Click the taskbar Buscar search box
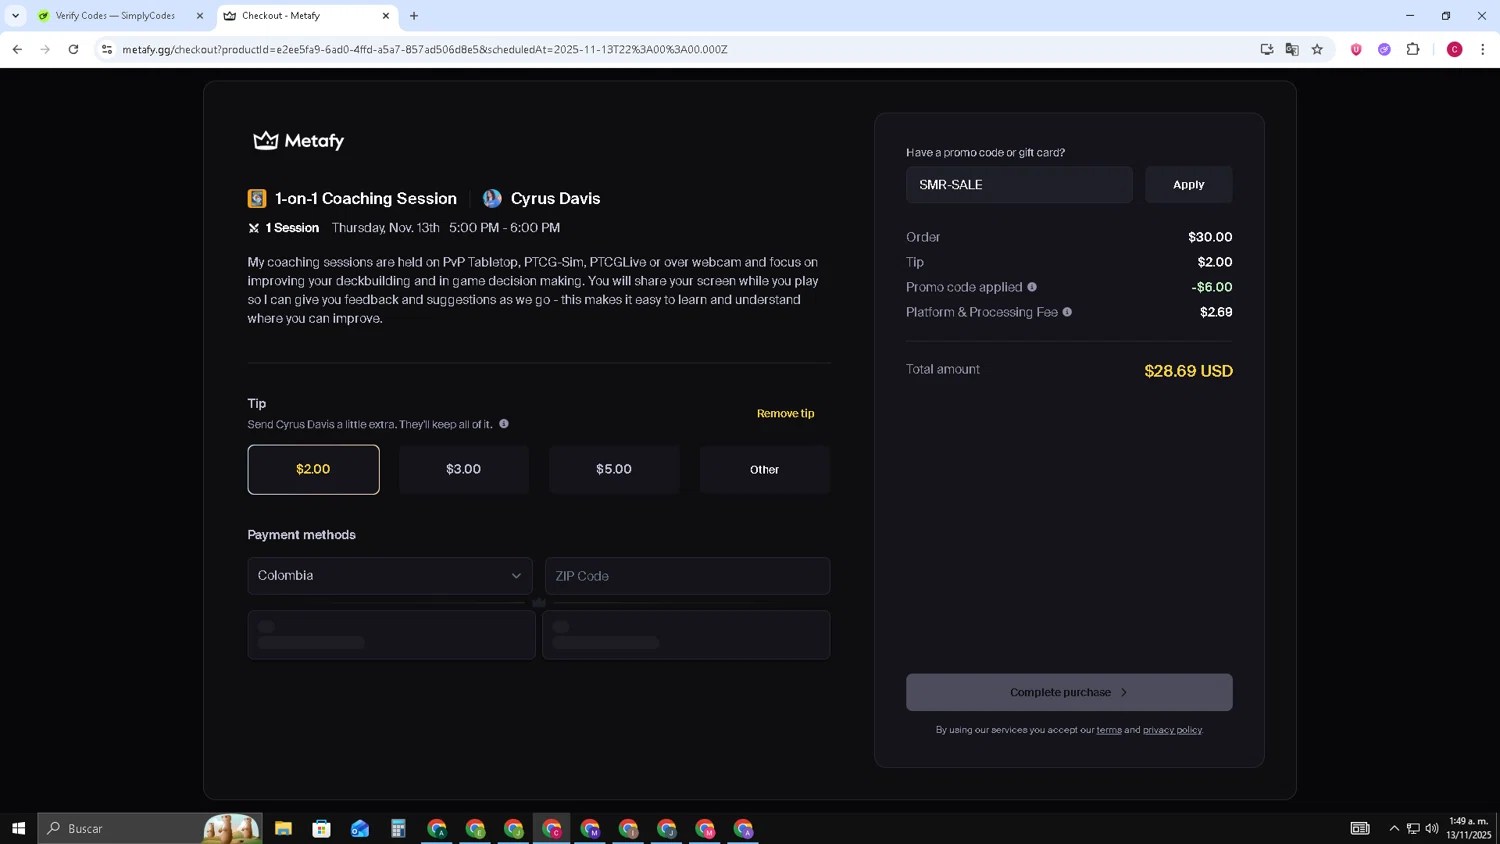The height and width of the screenshot is (844, 1500). point(150,828)
